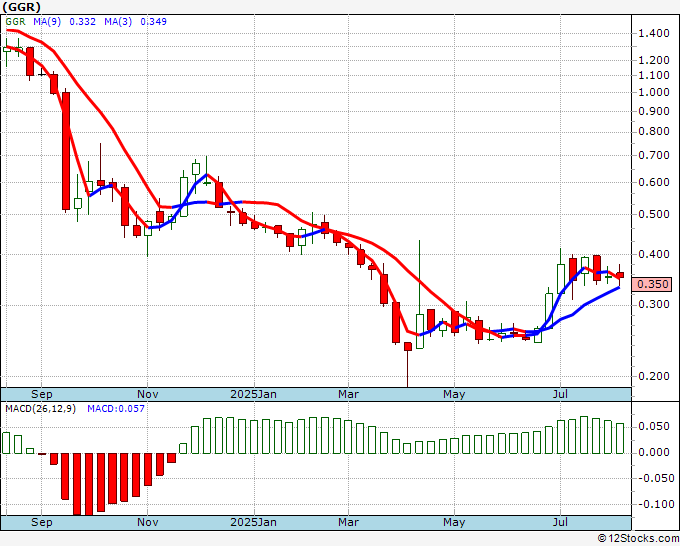
Task: Click Mar on the MACD time axis
Action: pos(348,522)
